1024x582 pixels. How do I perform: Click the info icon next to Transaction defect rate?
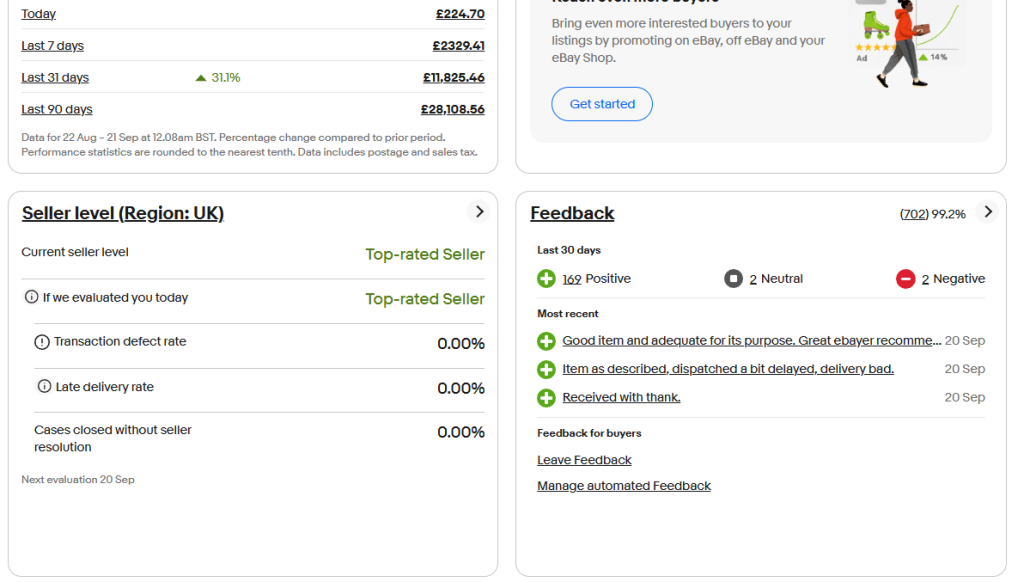click(42, 342)
